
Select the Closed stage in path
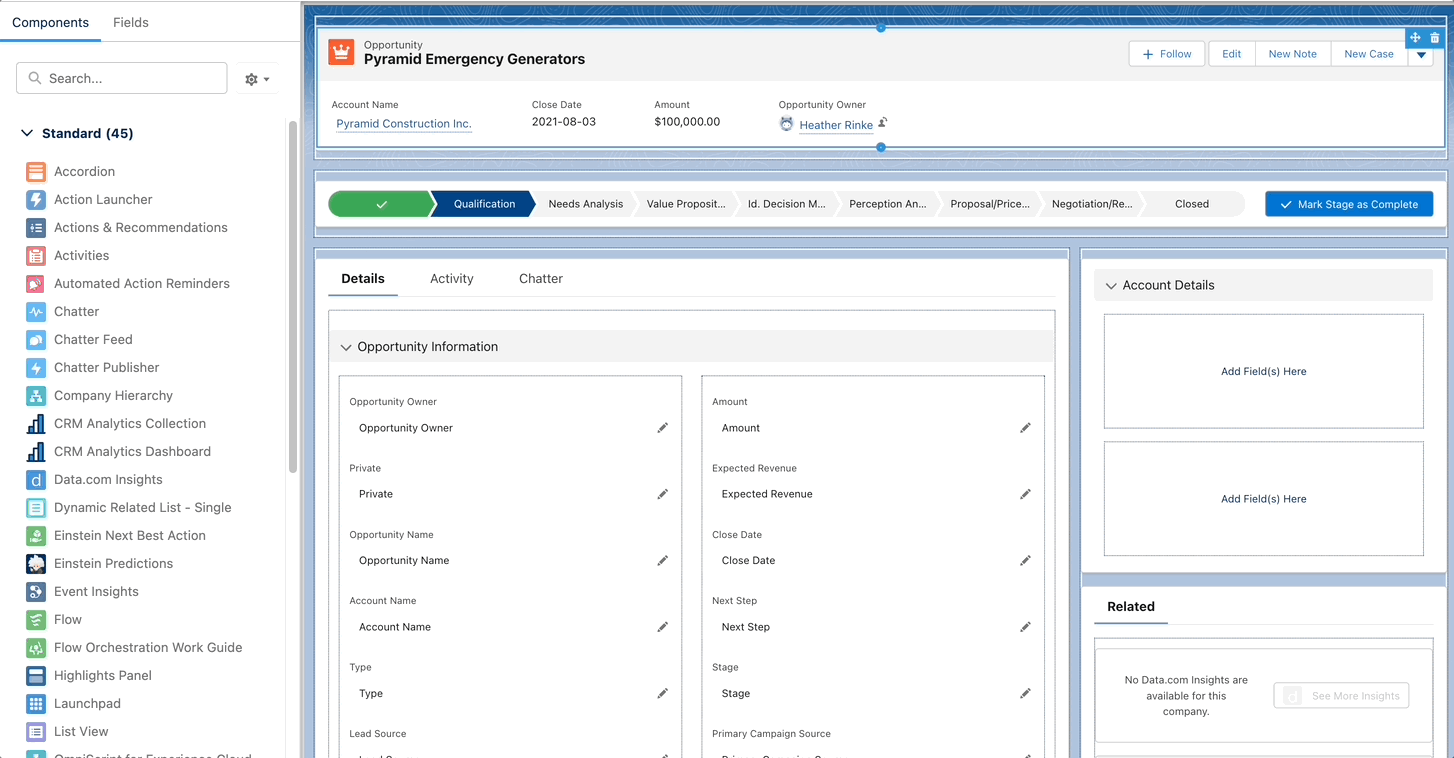(1192, 204)
